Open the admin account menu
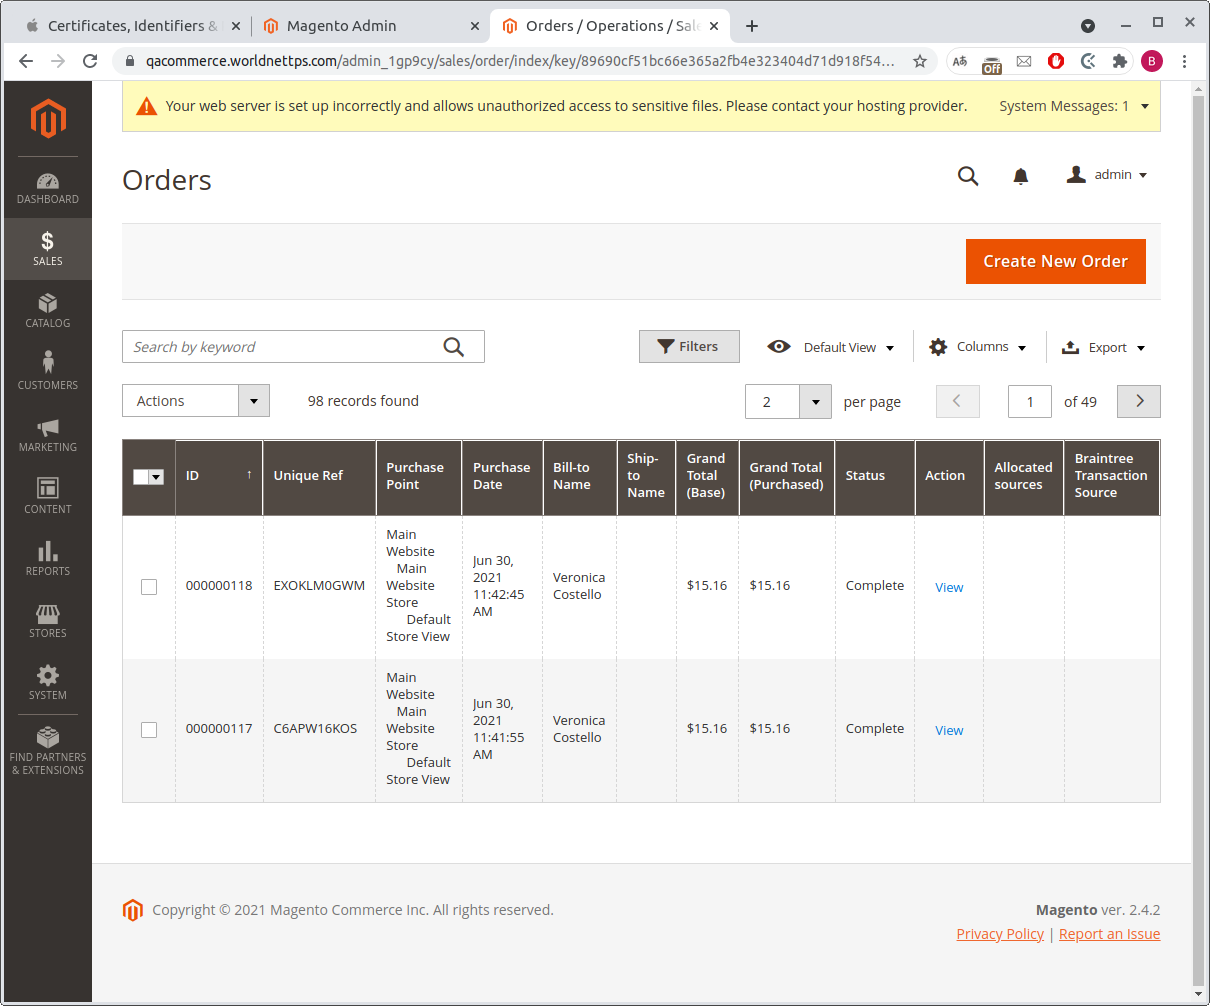This screenshot has height=1006, width=1210. (x=1107, y=175)
